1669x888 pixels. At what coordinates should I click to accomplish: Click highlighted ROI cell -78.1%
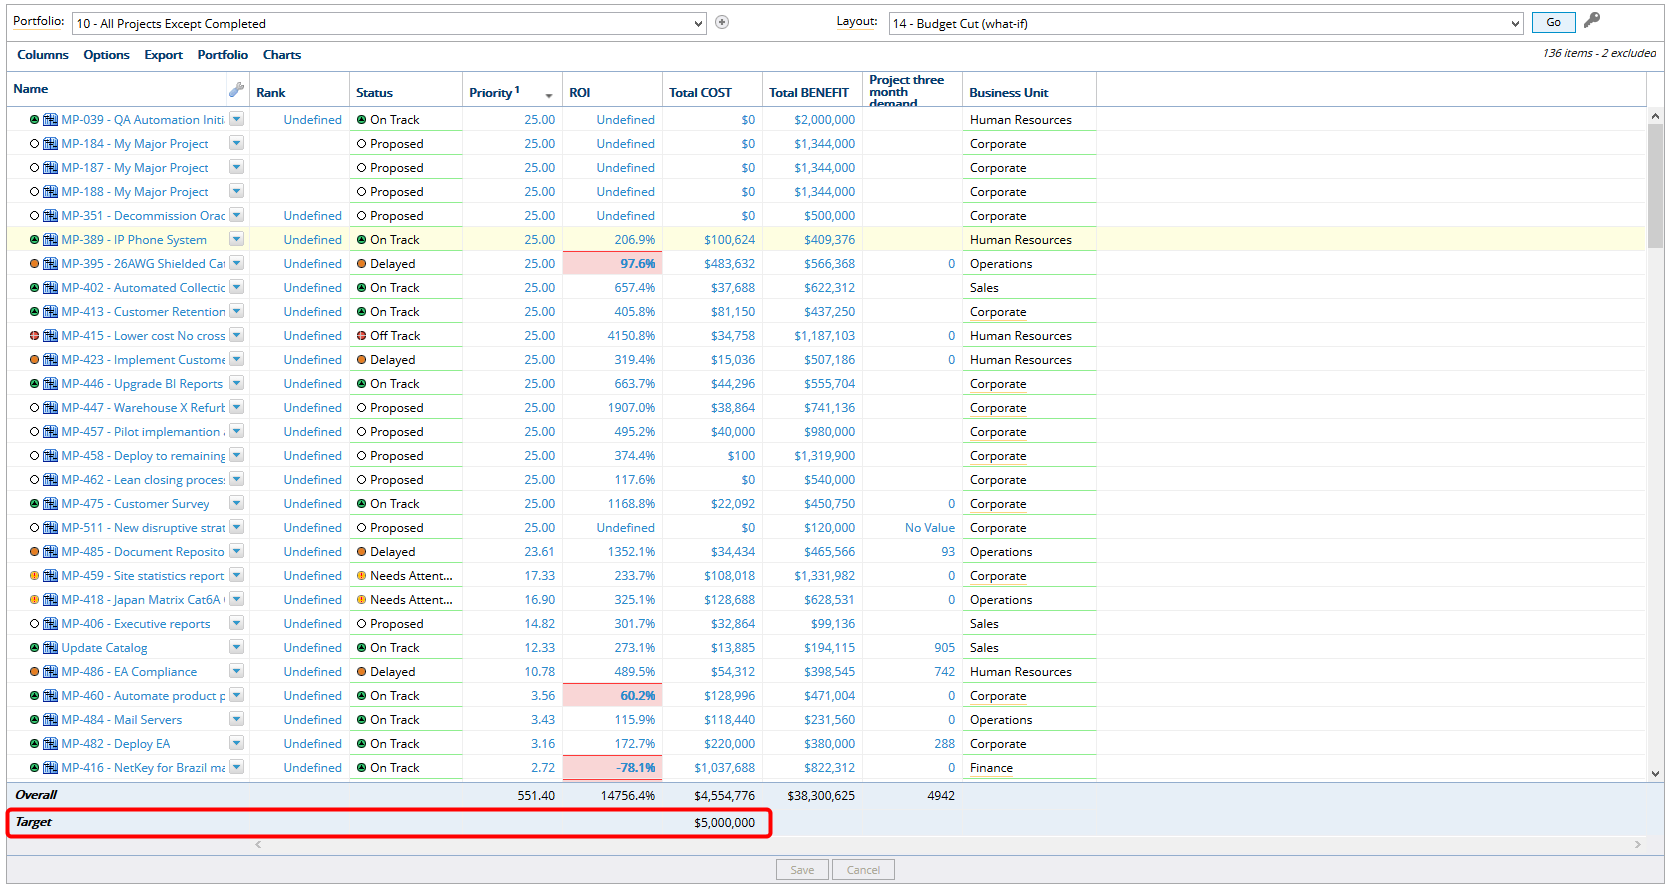click(x=612, y=768)
